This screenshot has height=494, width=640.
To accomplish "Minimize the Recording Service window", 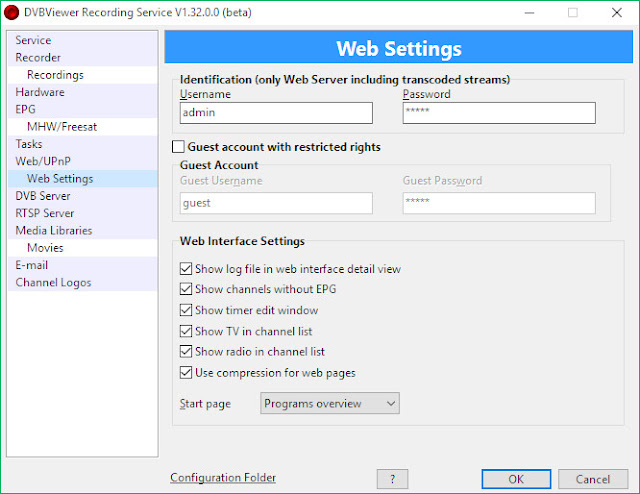I will (529, 13).
